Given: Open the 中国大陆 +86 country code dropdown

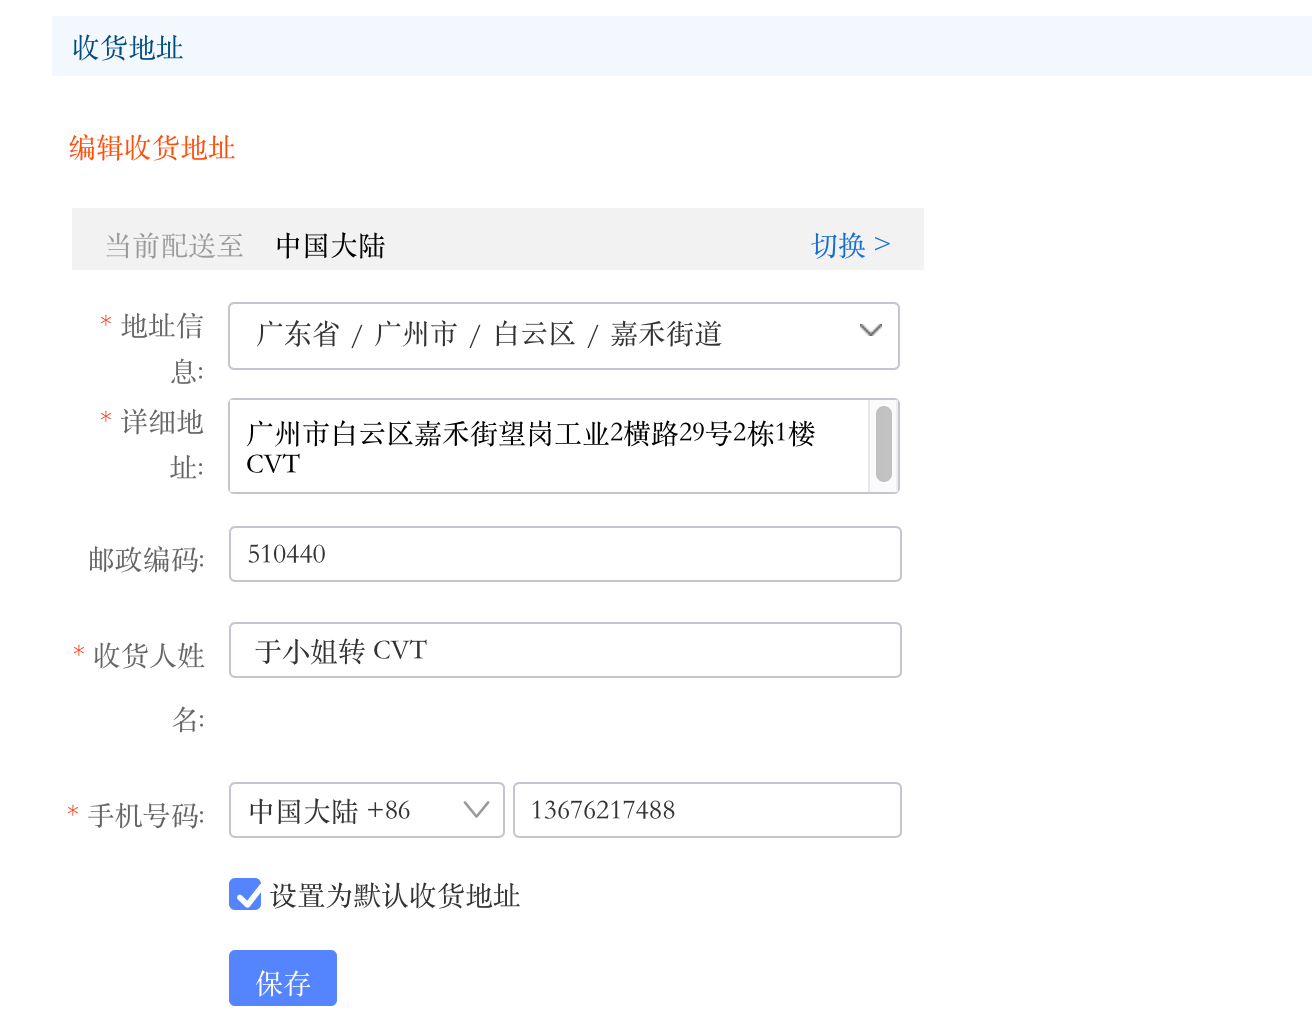Looking at the screenshot, I should pyautogui.click(x=367, y=810).
